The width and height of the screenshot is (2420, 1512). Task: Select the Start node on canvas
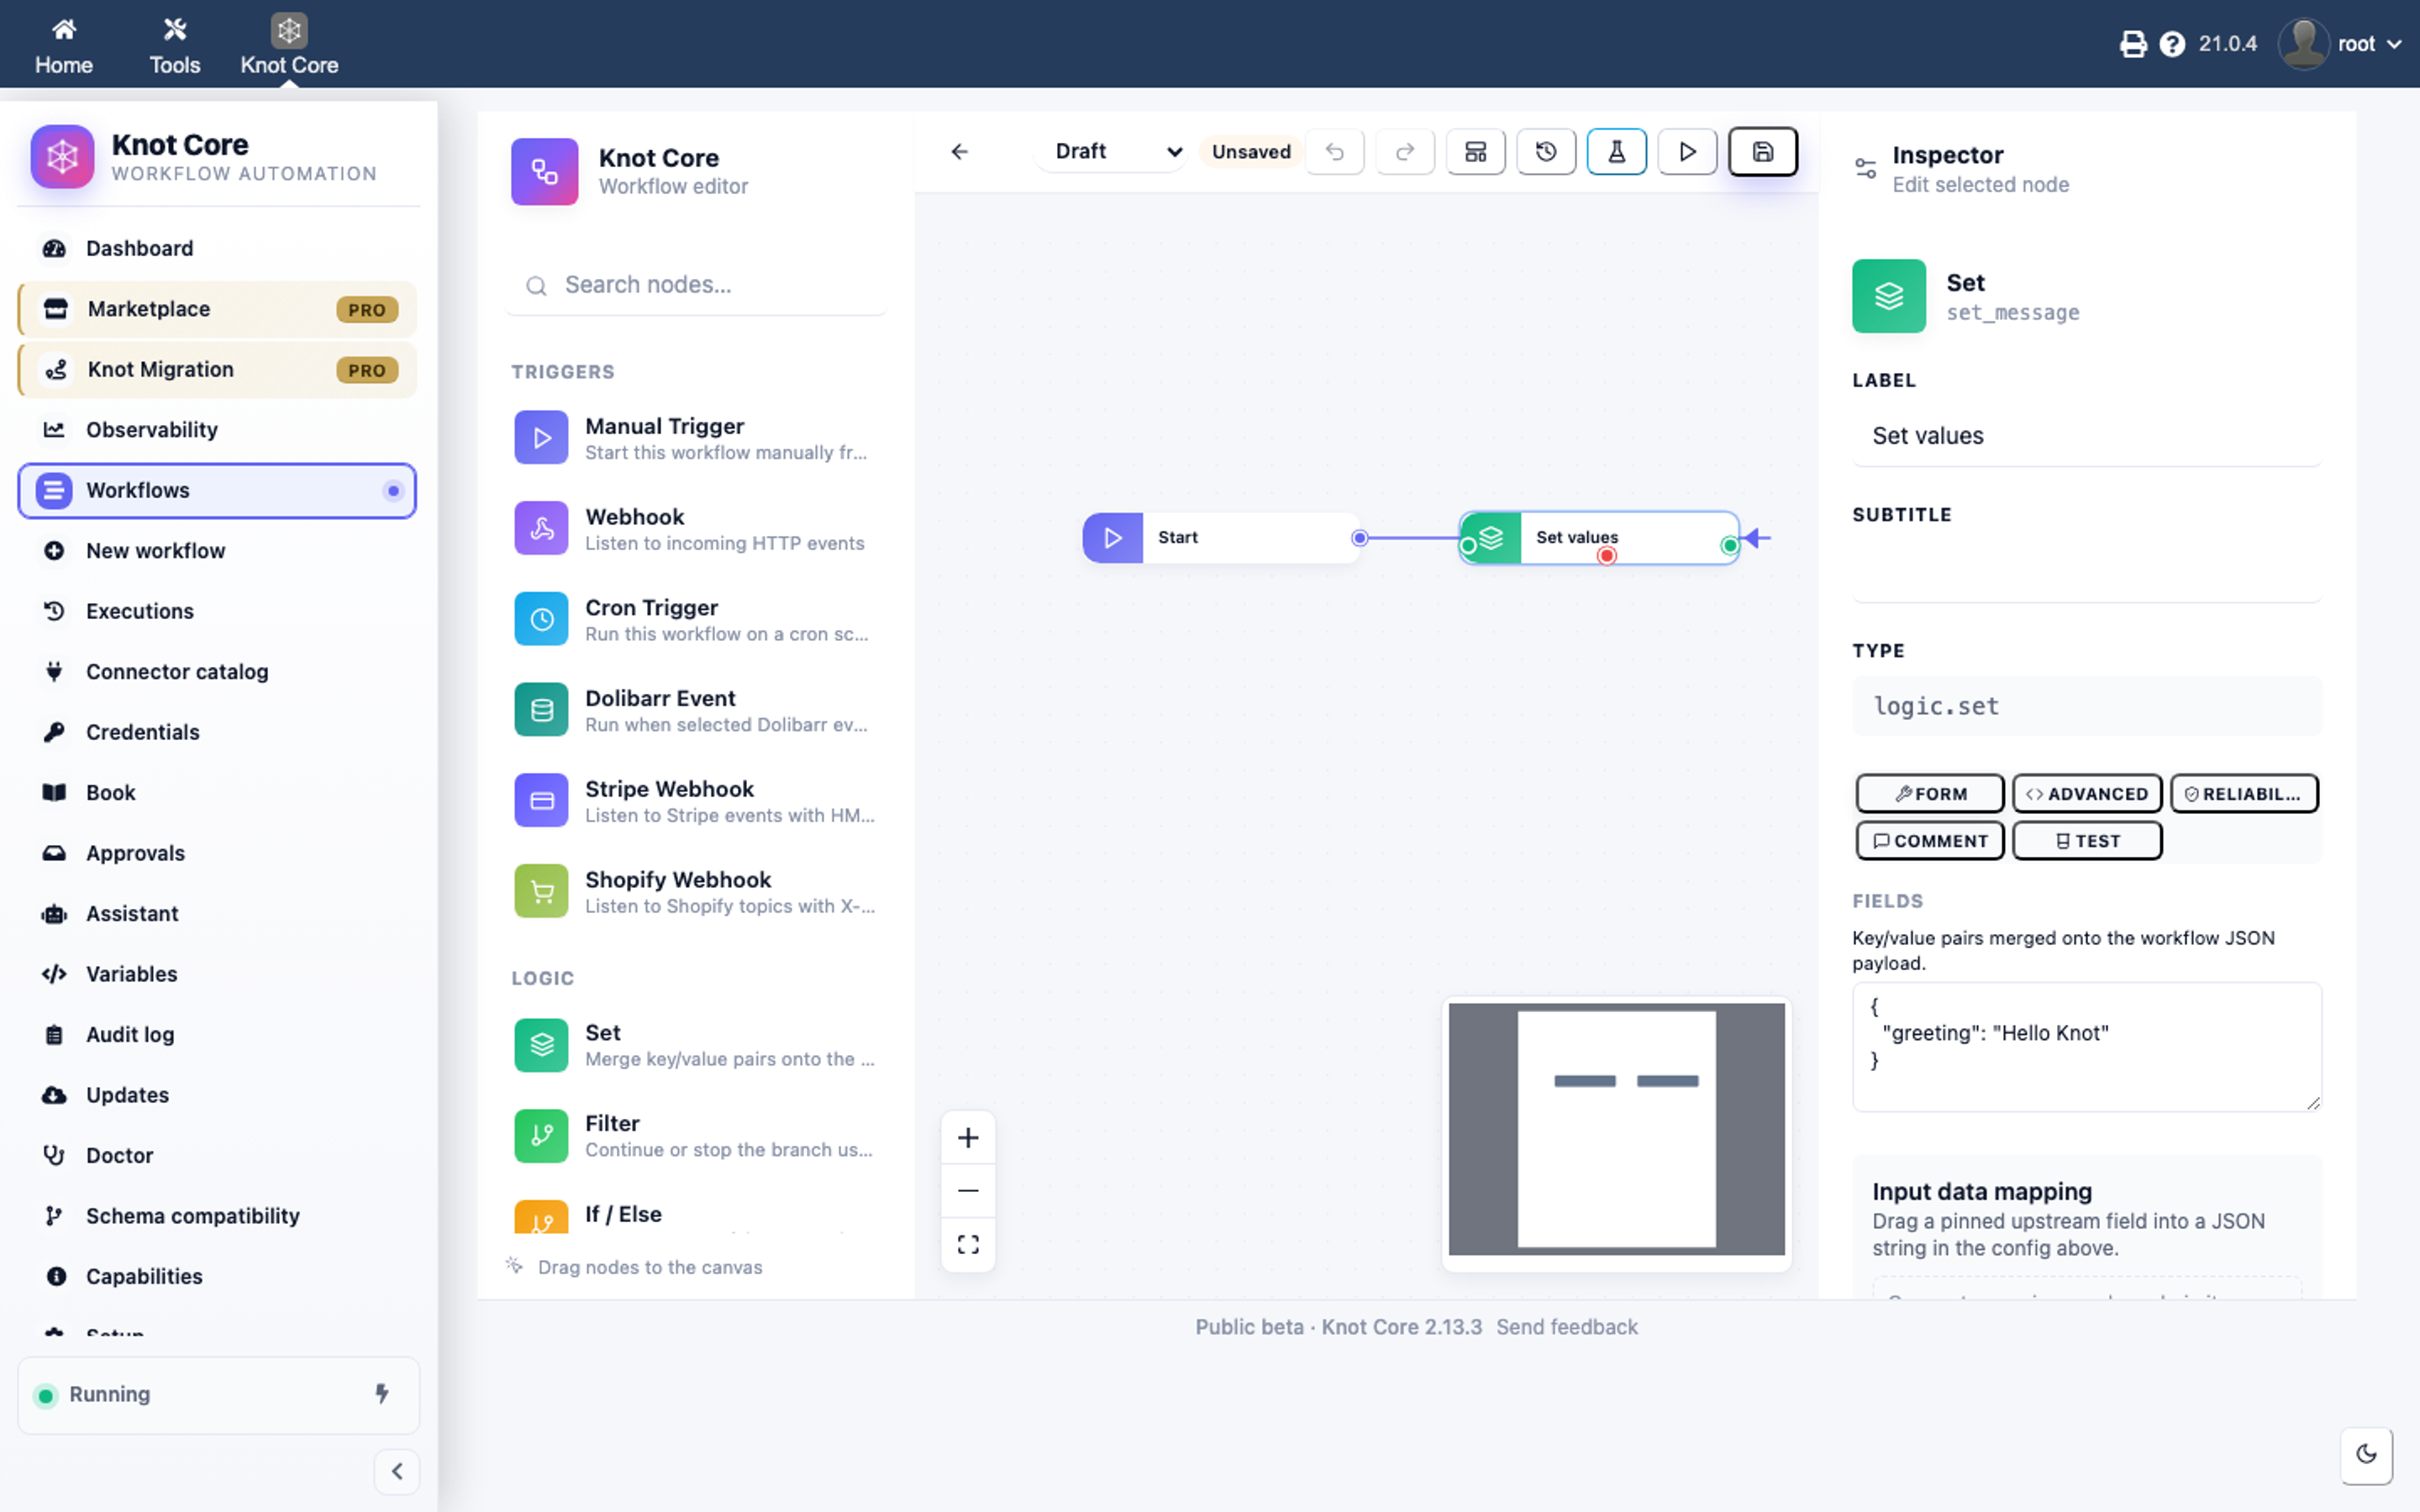pos(1221,538)
